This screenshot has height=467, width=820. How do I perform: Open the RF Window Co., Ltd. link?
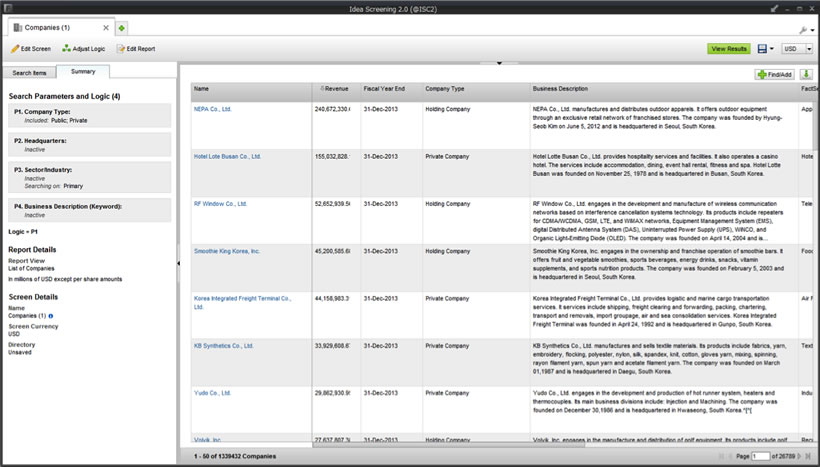(220, 204)
